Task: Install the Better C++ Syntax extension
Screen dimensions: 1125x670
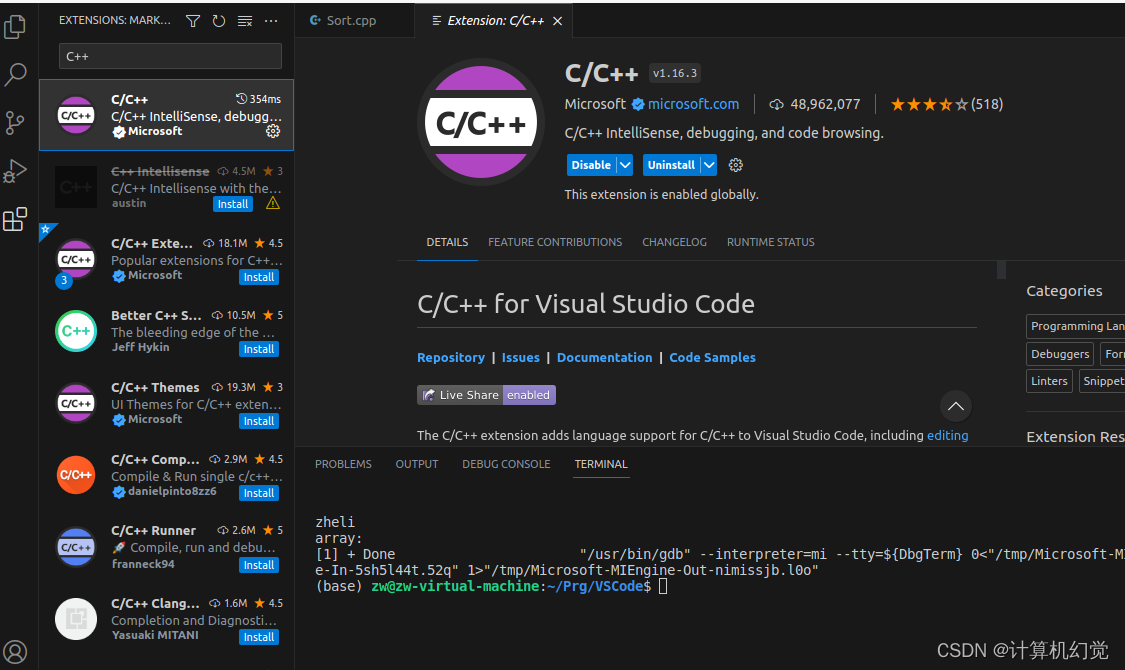Action: coord(259,348)
